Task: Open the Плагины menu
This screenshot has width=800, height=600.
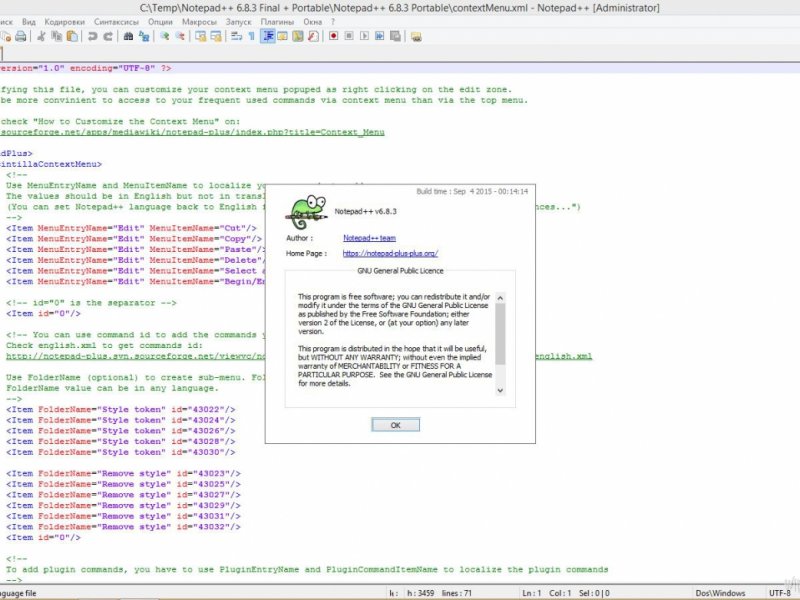Action: click(x=277, y=22)
